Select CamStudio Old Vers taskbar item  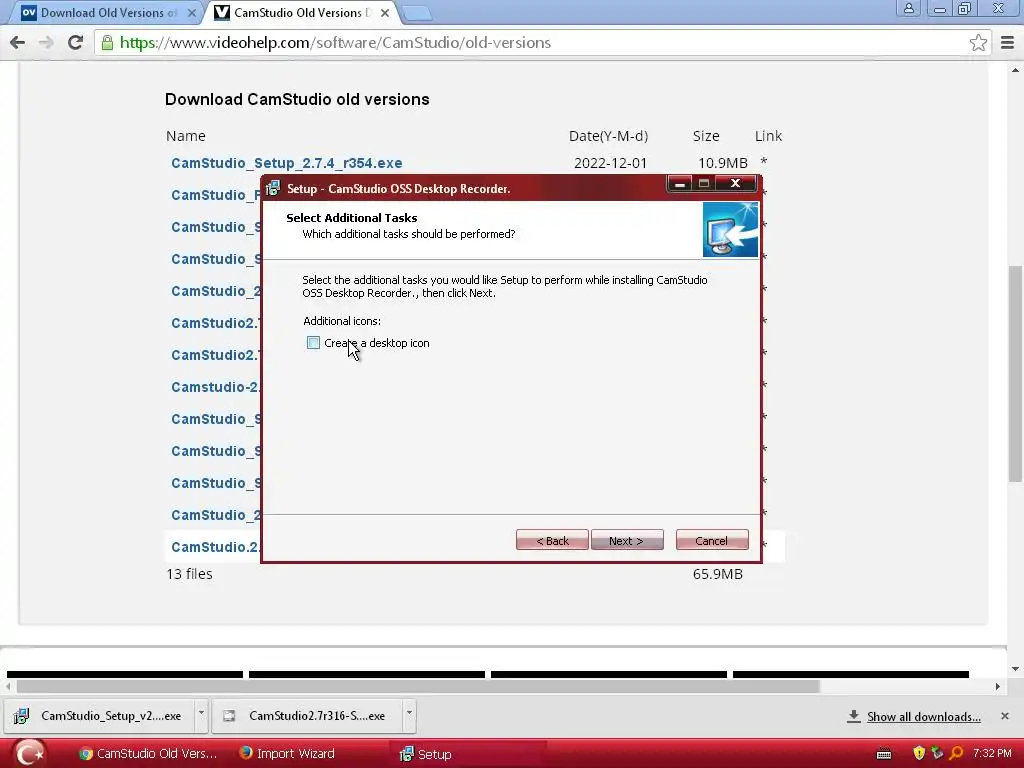148,754
